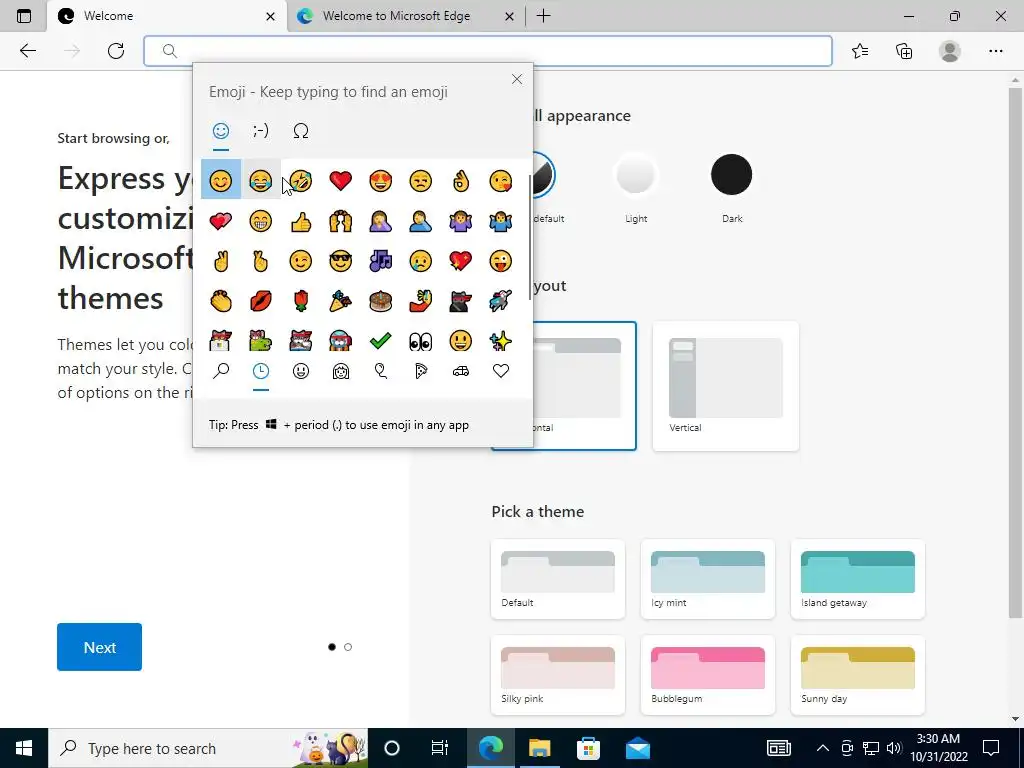Pick the face with tears of joy emoji
The width and height of the screenshot is (1024, 768).
point(261,180)
